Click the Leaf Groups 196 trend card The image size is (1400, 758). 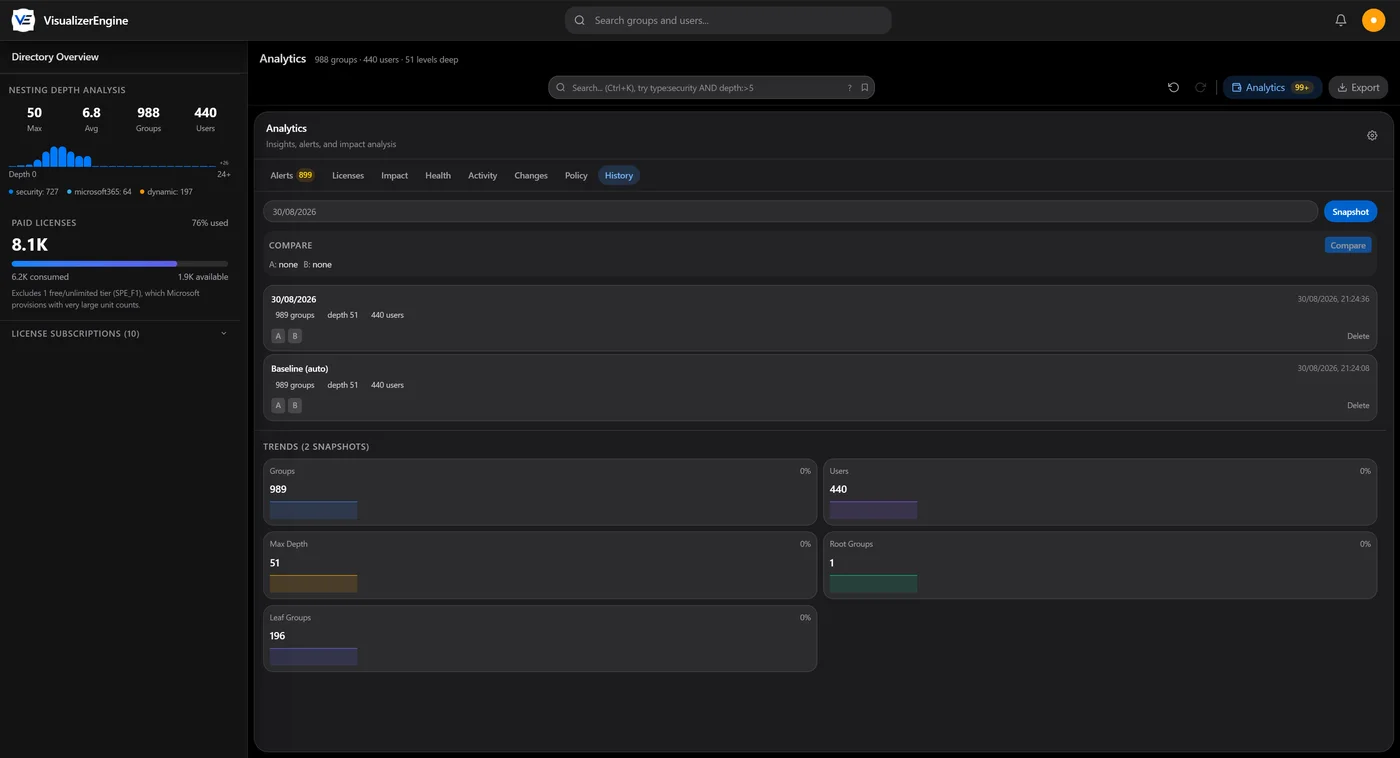click(540, 638)
